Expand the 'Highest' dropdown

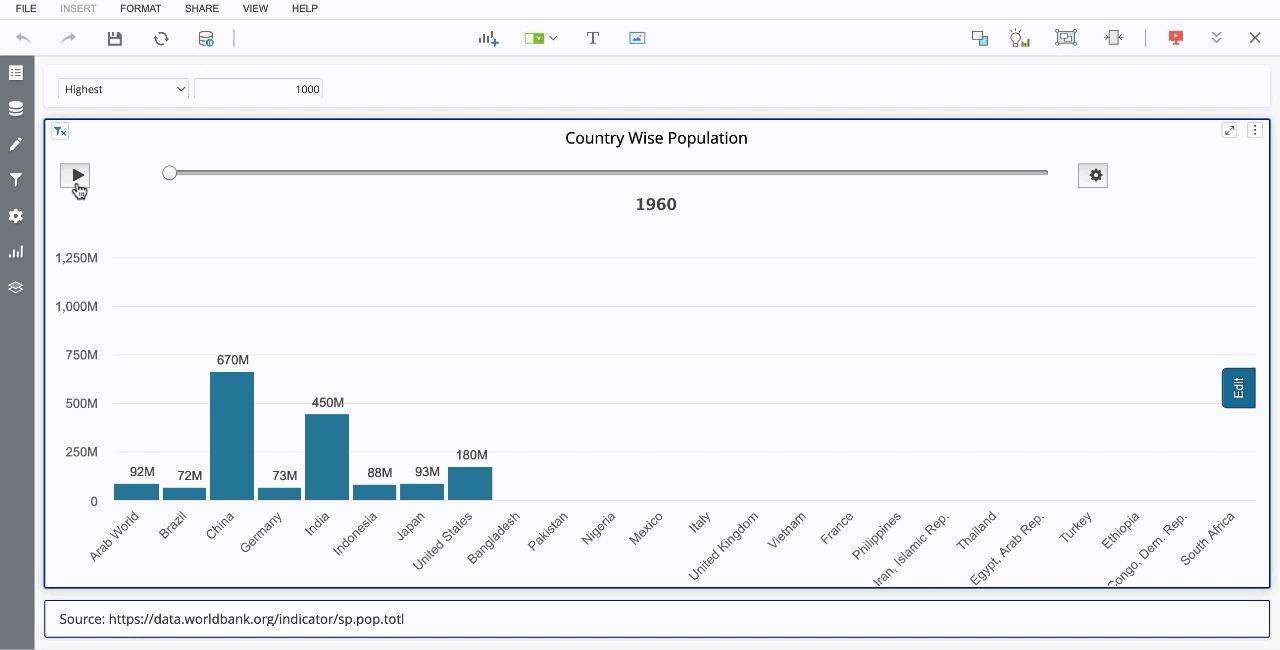tap(123, 89)
